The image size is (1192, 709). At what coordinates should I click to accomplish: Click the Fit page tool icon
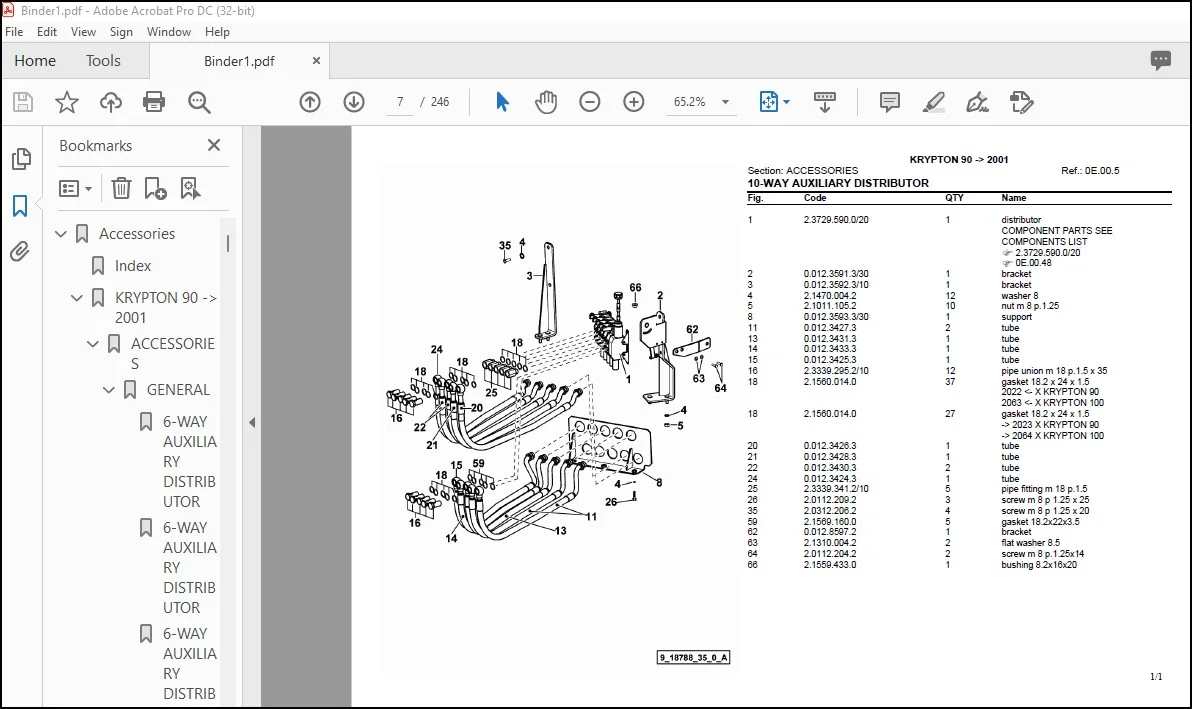(x=769, y=102)
